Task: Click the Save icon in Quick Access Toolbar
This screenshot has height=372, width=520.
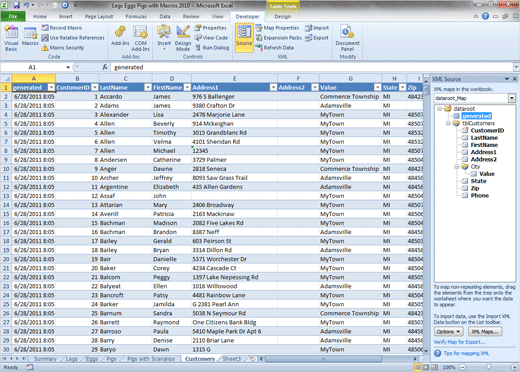Action: (x=16, y=5)
